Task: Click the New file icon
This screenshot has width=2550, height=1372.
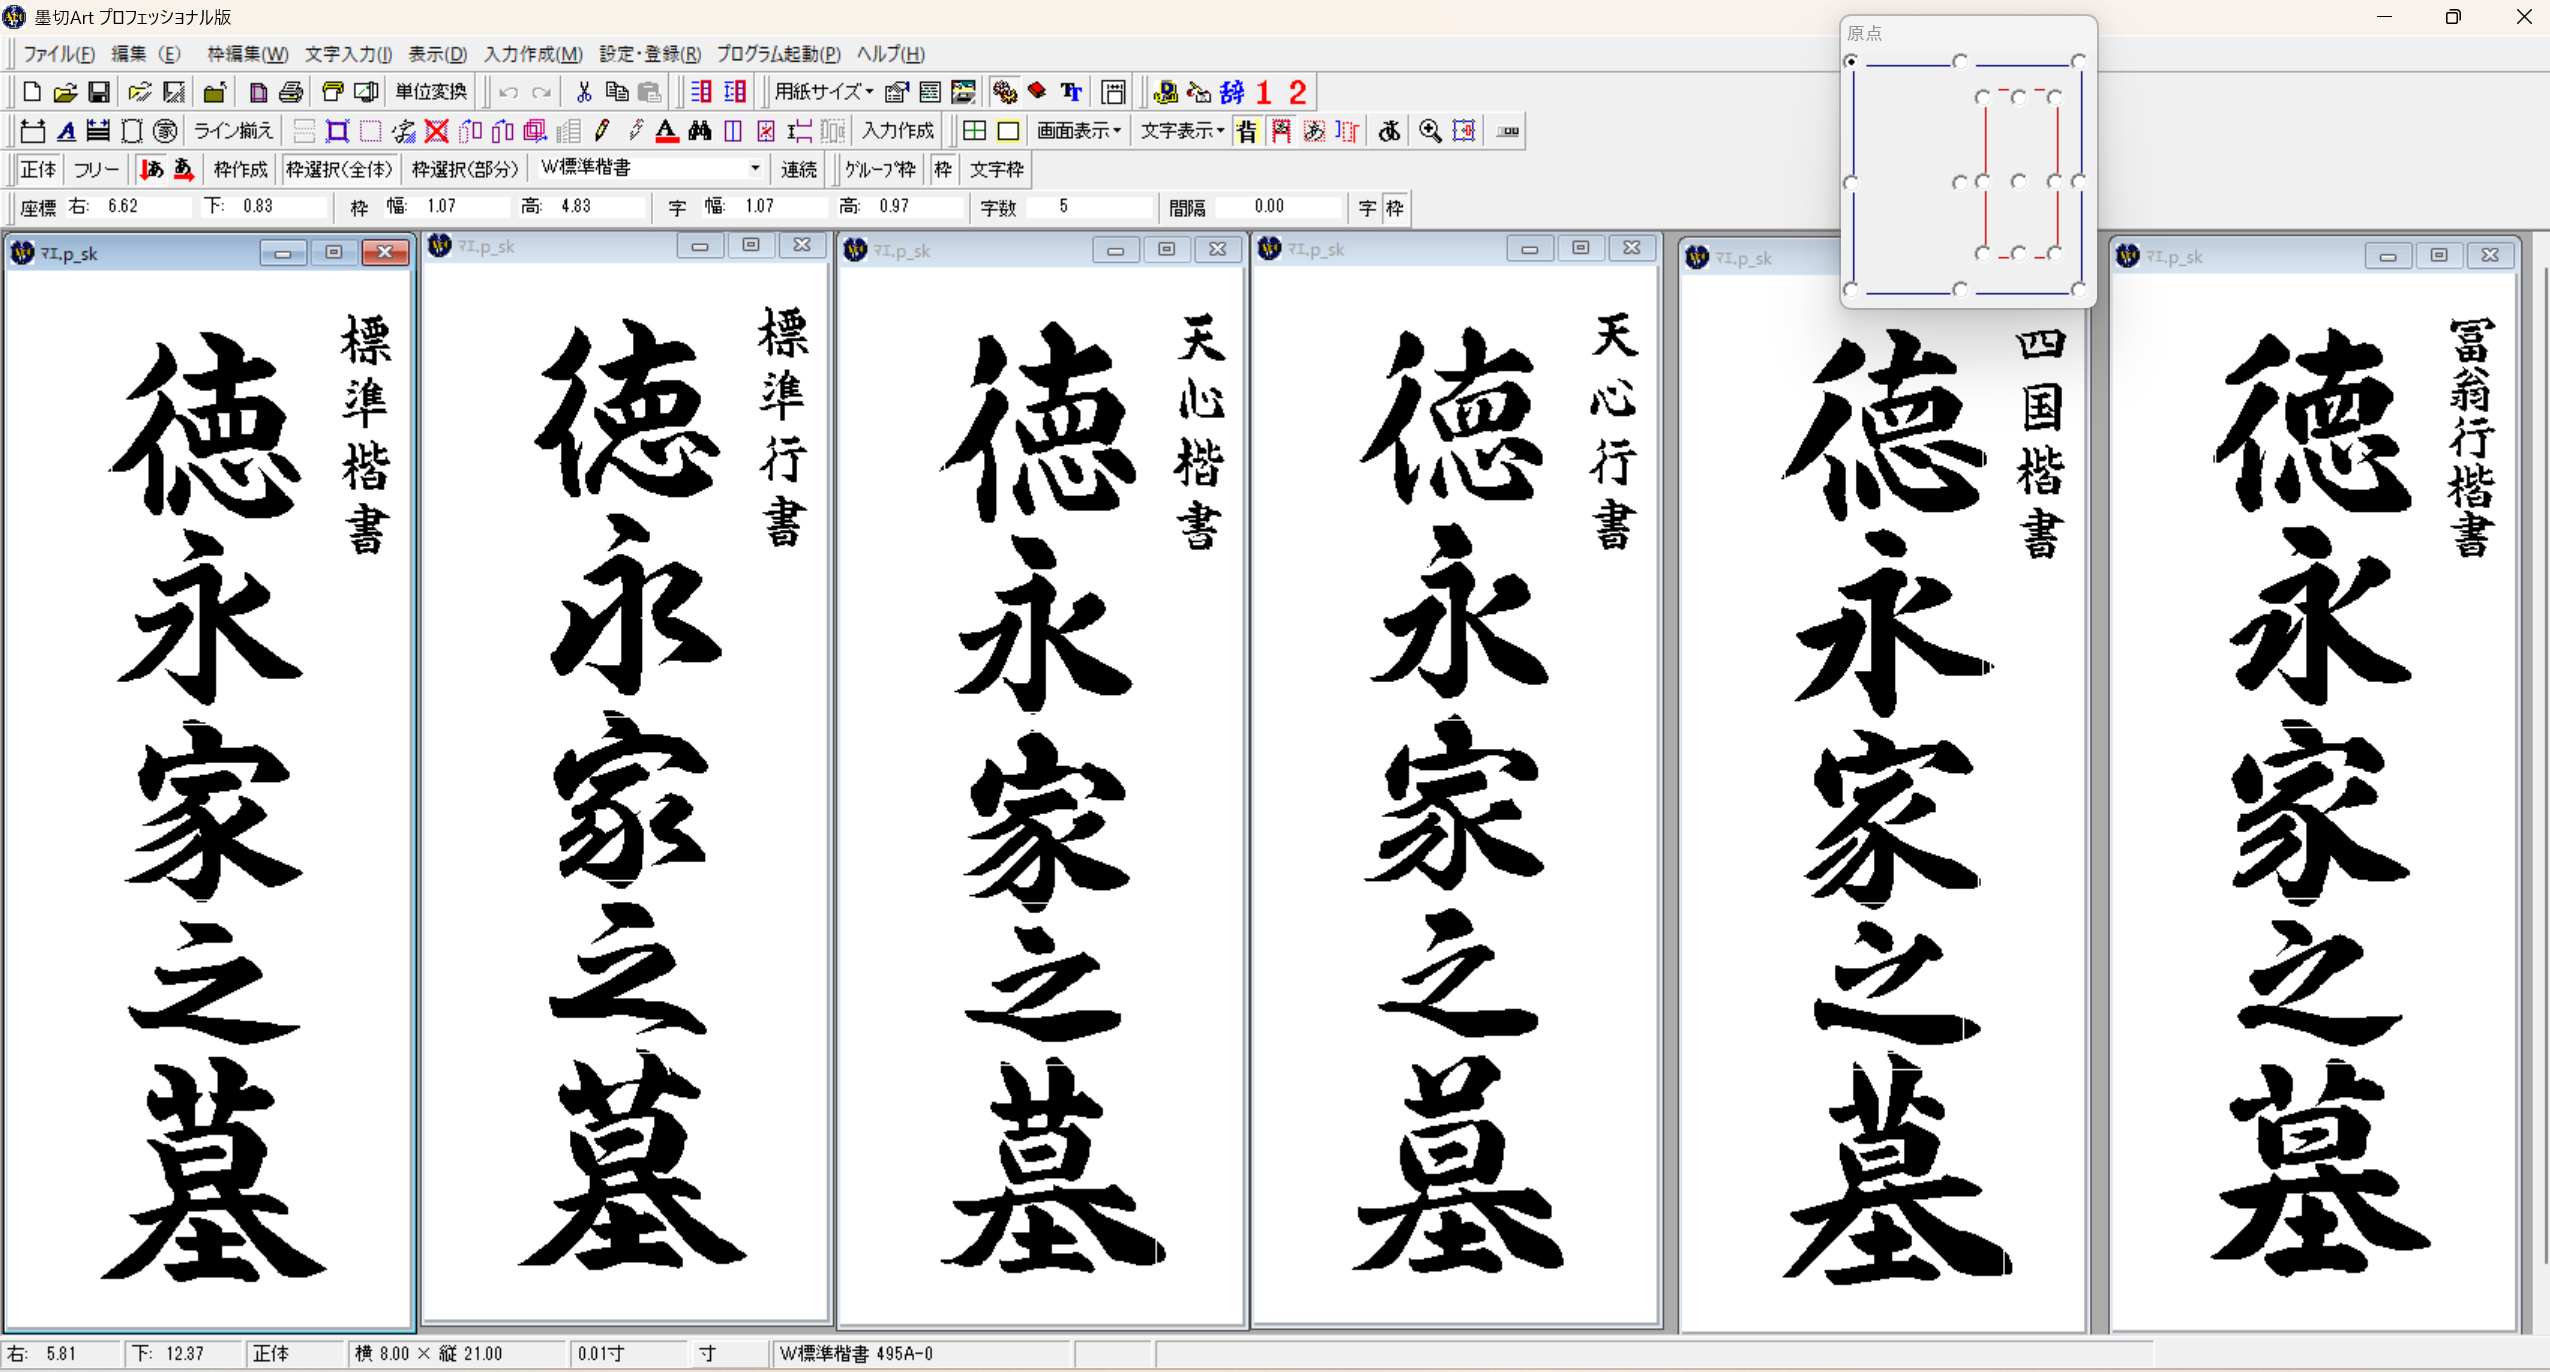Action: (31, 92)
